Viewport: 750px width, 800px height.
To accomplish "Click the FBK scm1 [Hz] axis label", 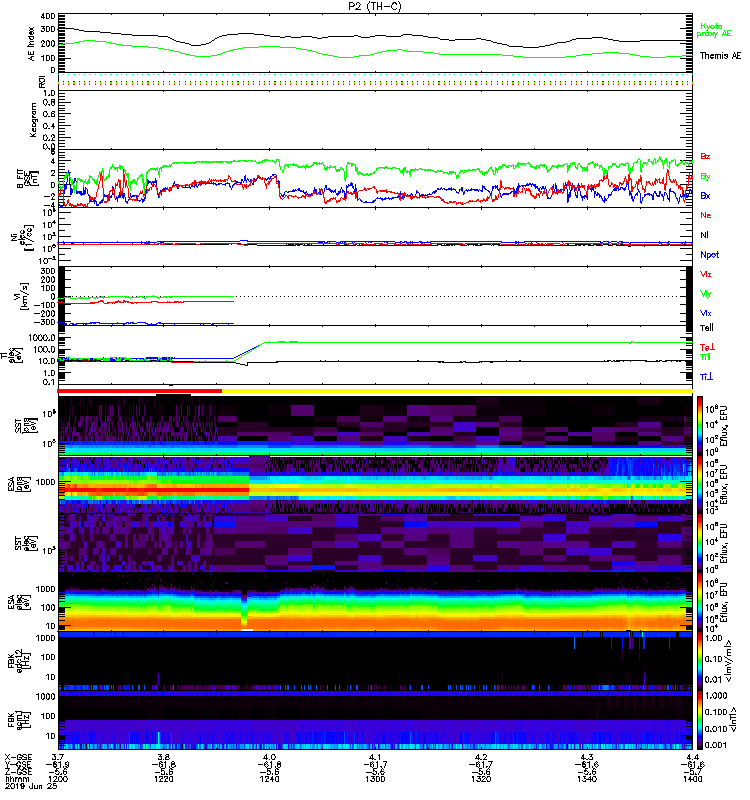I will point(19,718).
